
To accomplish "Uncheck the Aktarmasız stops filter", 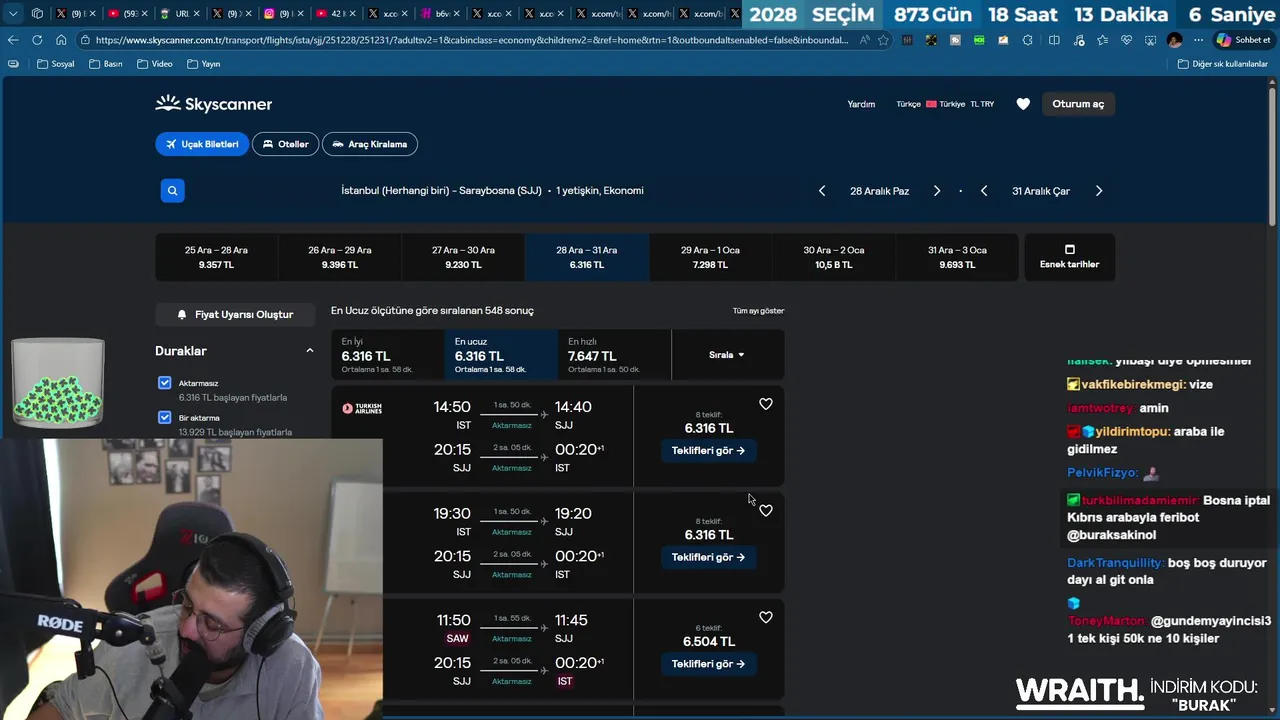I will [164, 383].
